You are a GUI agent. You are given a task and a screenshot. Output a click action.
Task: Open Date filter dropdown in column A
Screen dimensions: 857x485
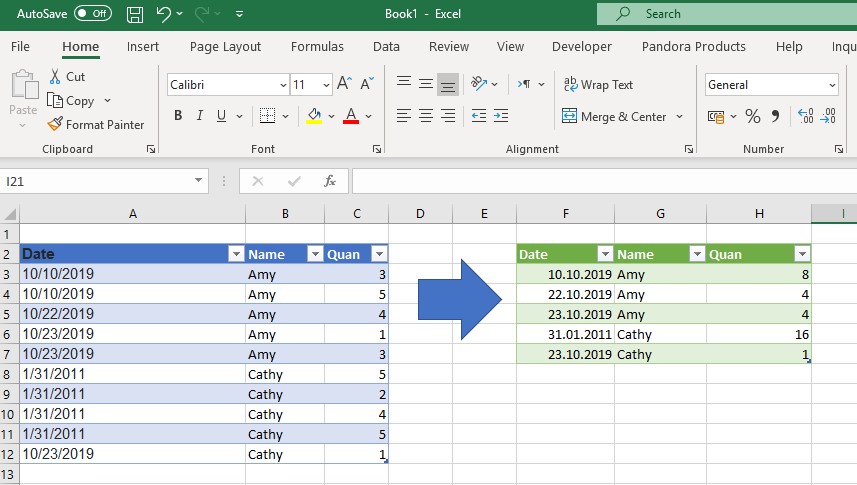click(x=236, y=254)
